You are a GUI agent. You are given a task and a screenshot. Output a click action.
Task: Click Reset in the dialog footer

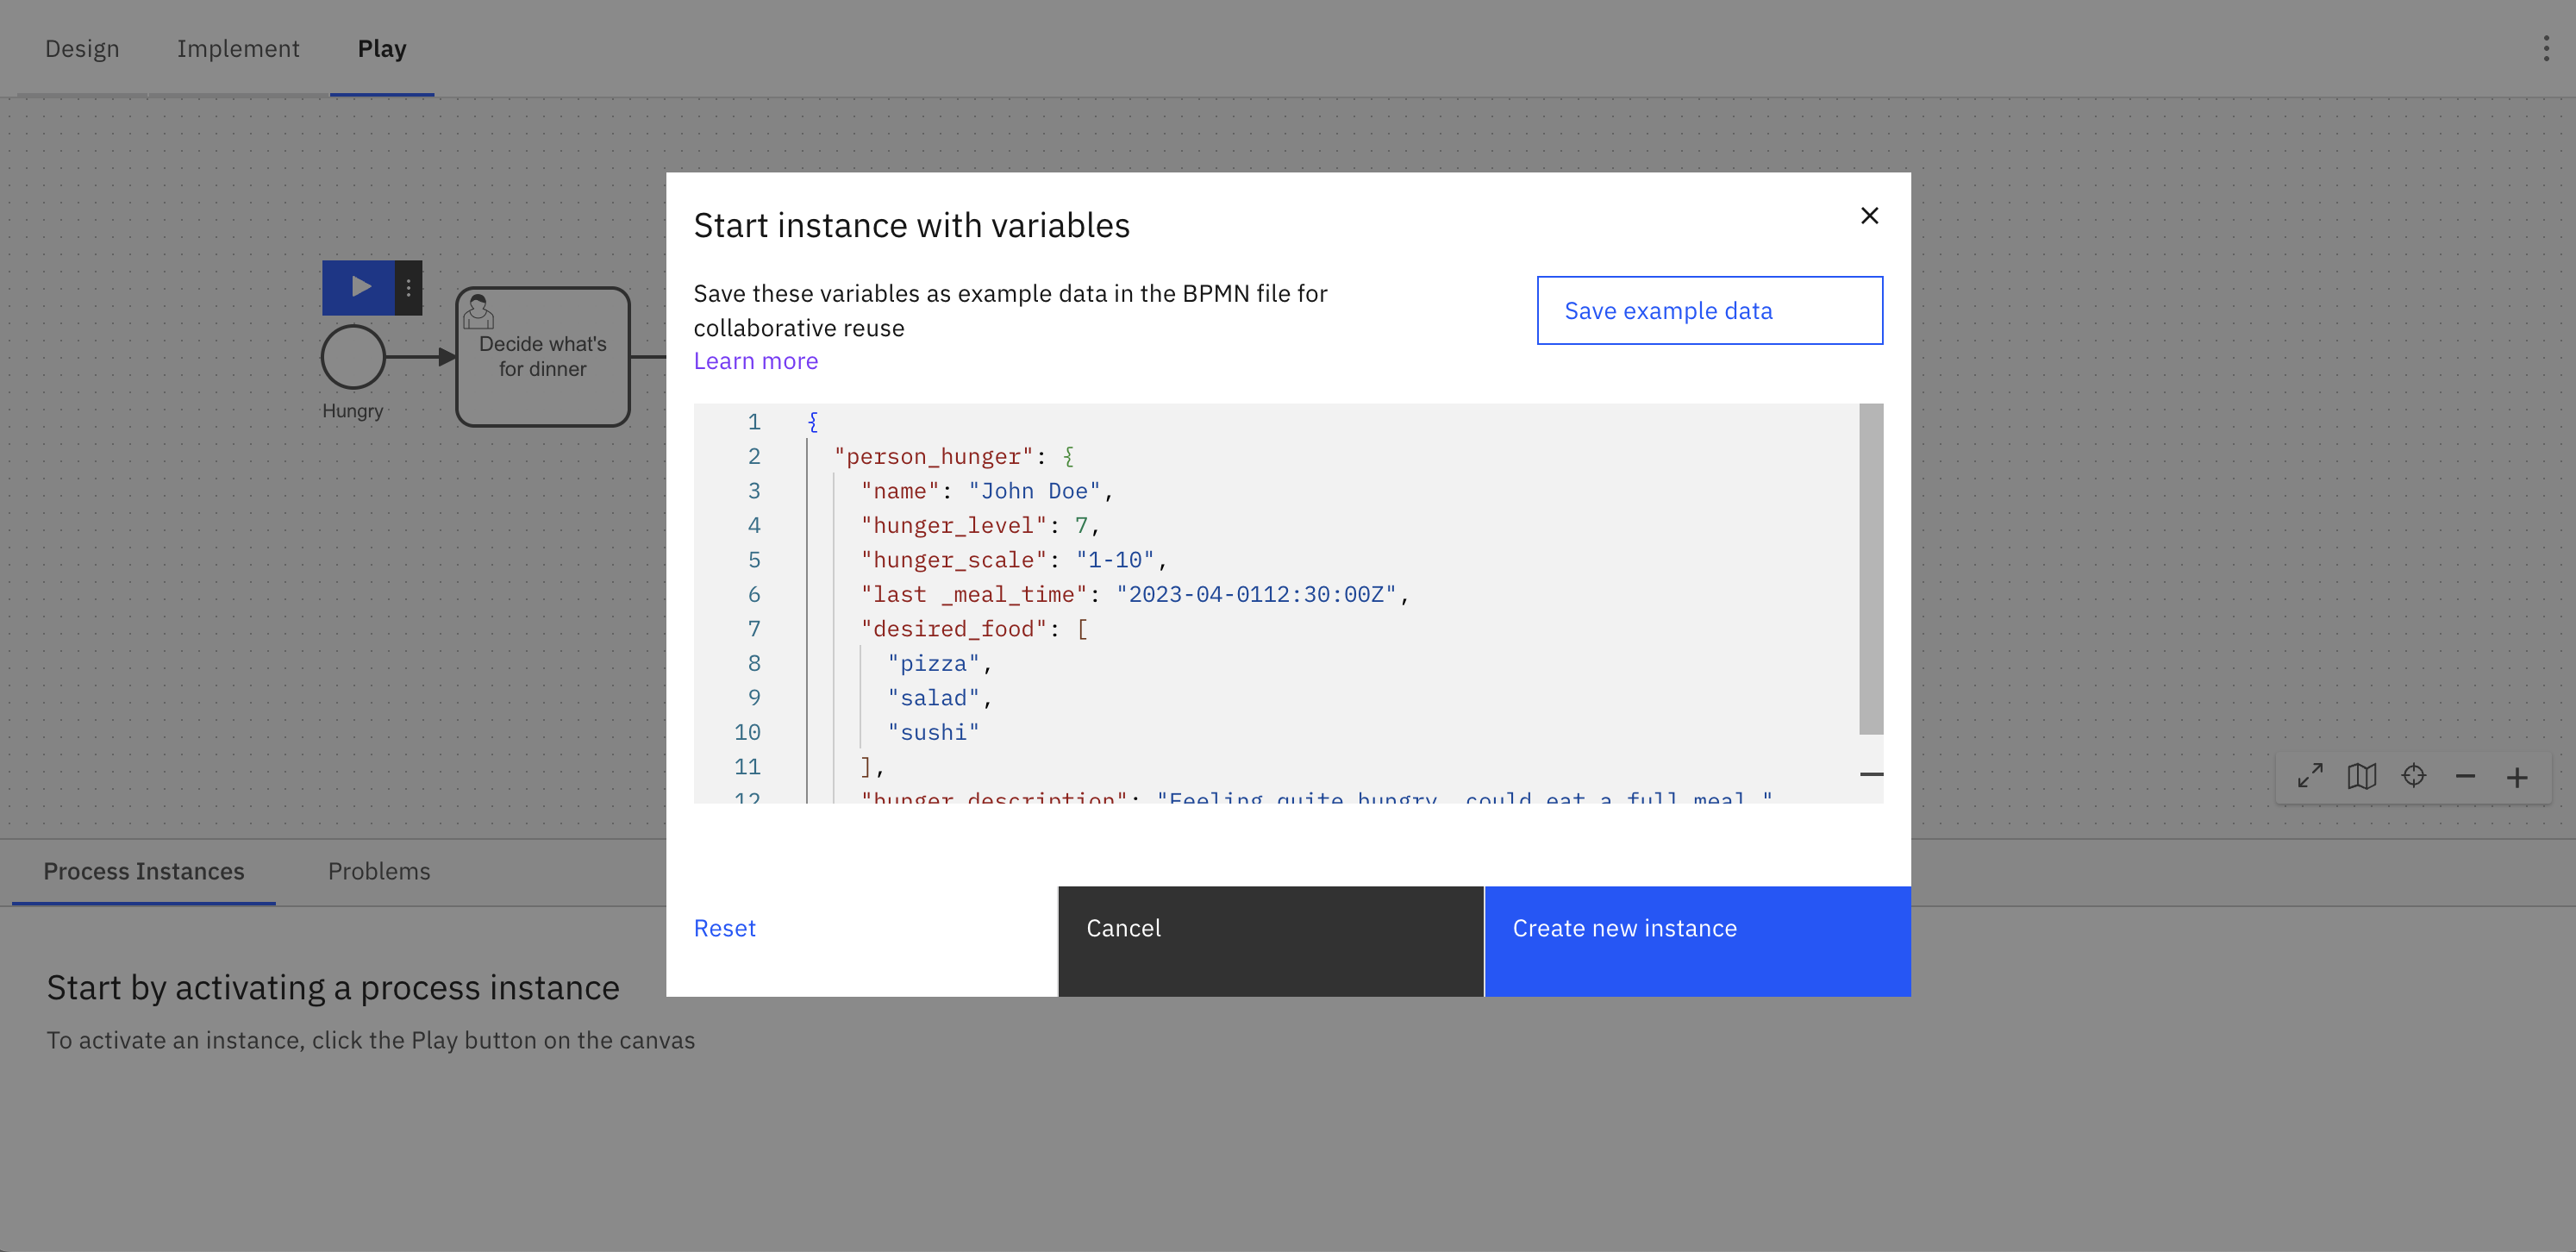click(x=724, y=928)
